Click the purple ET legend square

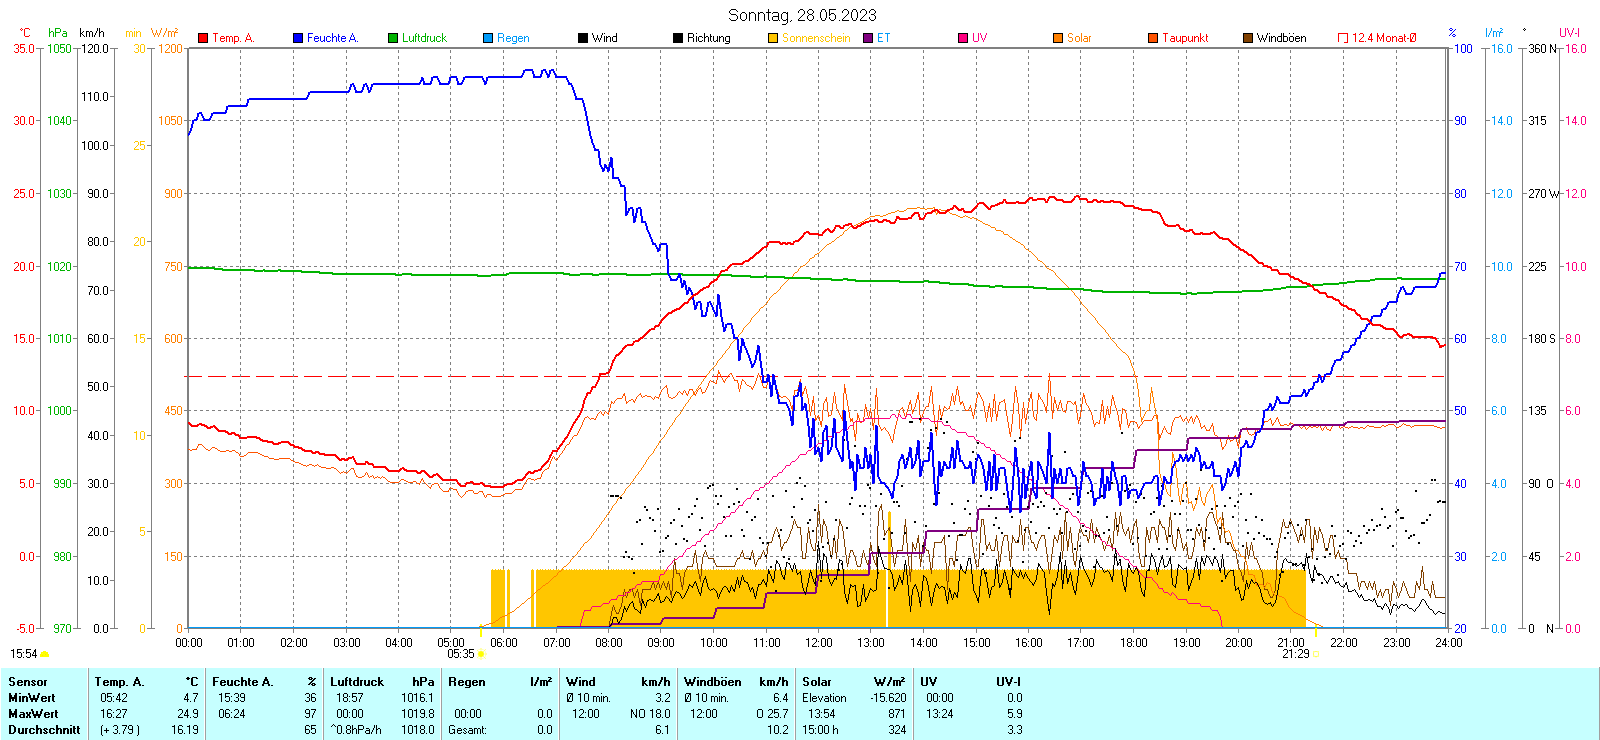868,38
